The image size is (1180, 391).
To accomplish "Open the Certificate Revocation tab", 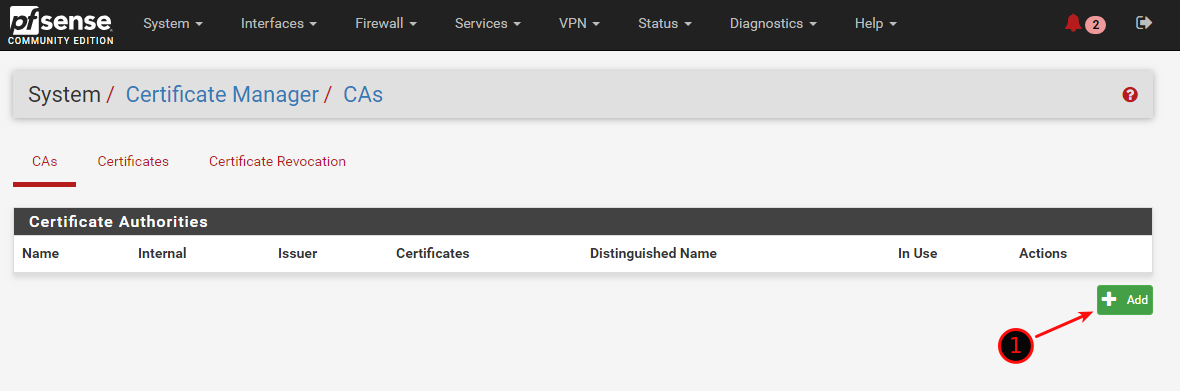I will [278, 162].
